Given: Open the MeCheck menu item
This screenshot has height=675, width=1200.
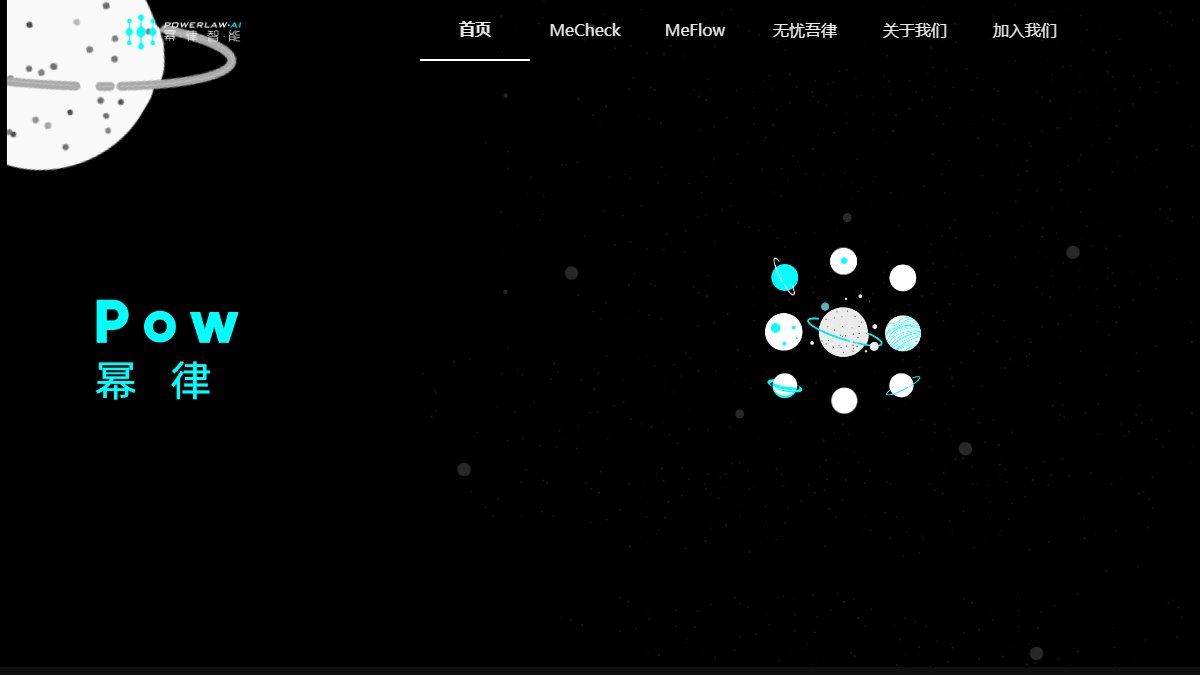Looking at the screenshot, I should pos(585,30).
